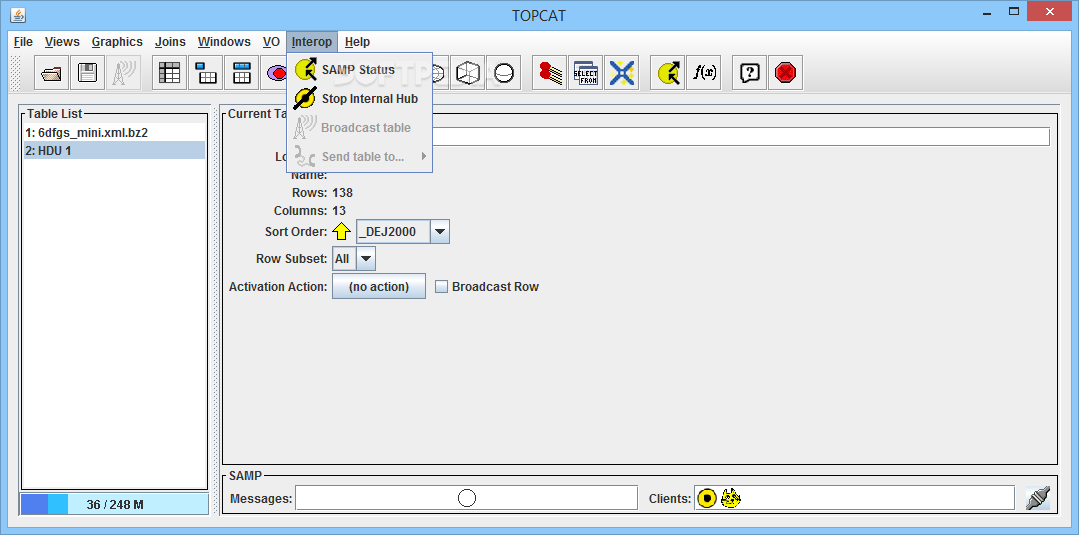The height and width of the screenshot is (535, 1079).
Task: Open the column metadata toolbar icon
Action: (x=242, y=72)
